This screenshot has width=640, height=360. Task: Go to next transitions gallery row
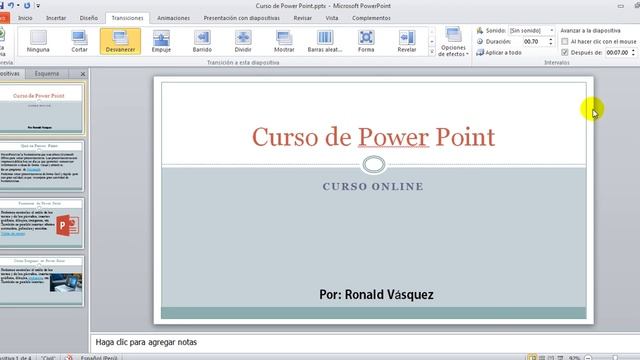pos(432,42)
